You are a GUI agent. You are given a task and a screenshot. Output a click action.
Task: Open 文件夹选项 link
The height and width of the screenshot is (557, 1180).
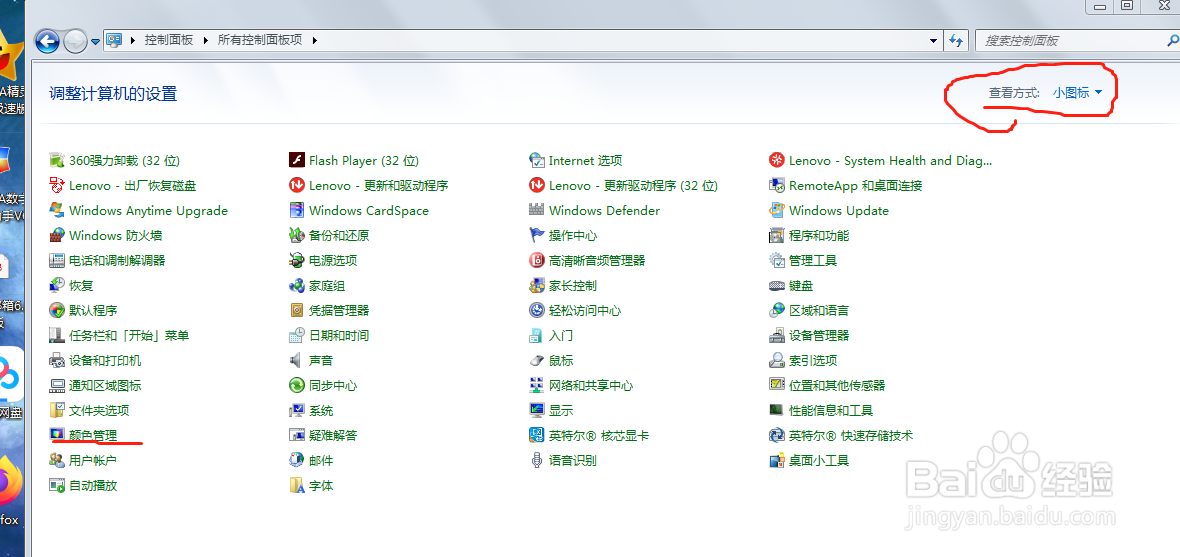(99, 410)
